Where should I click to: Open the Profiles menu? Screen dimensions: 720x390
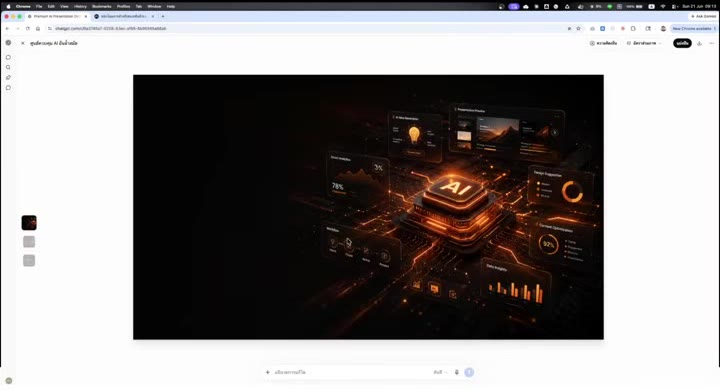pyautogui.click(x=124, y=6)
